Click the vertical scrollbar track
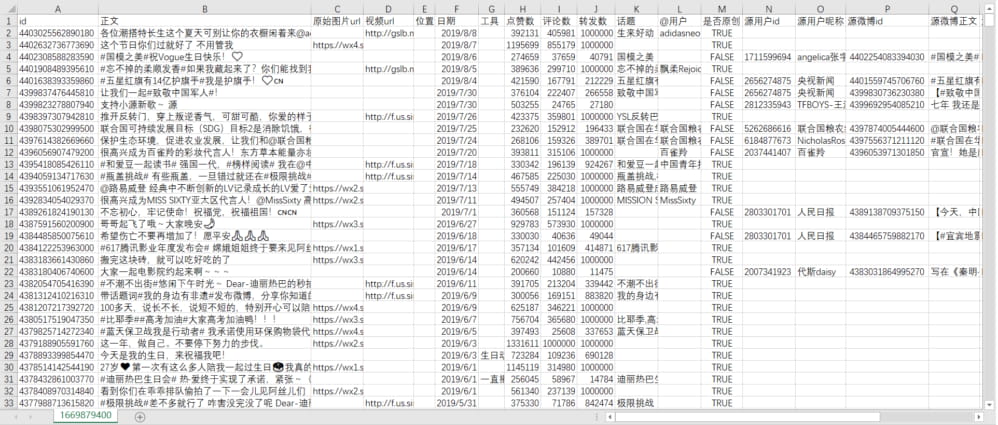Screen dimensions: 998x425 [x=991, y=210]
